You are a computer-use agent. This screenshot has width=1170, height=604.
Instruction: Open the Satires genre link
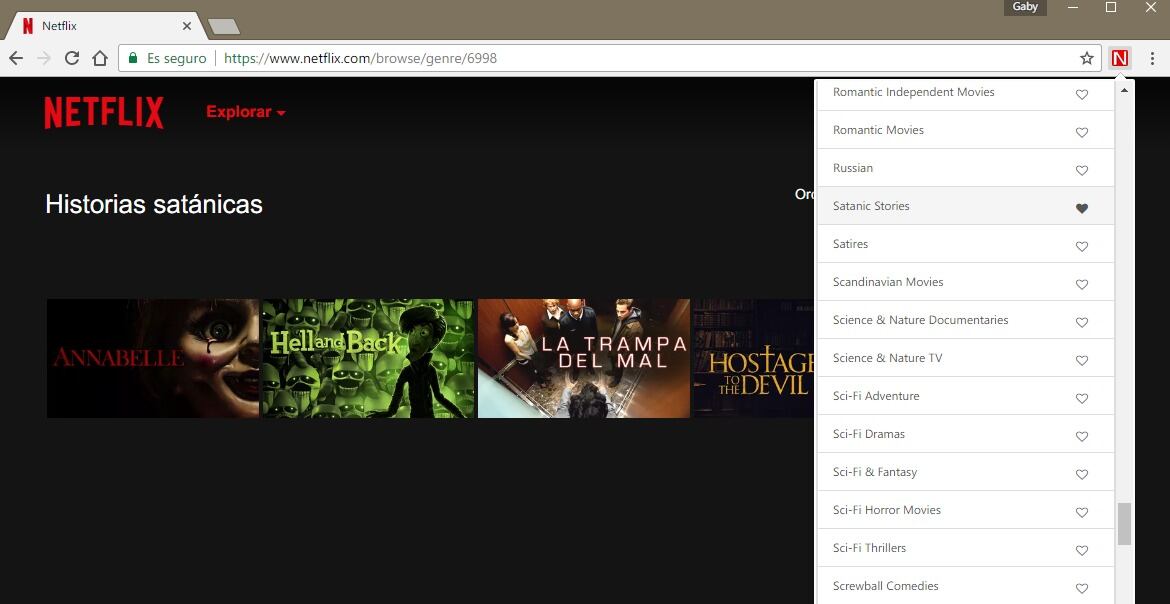click(x=850, y=244)
